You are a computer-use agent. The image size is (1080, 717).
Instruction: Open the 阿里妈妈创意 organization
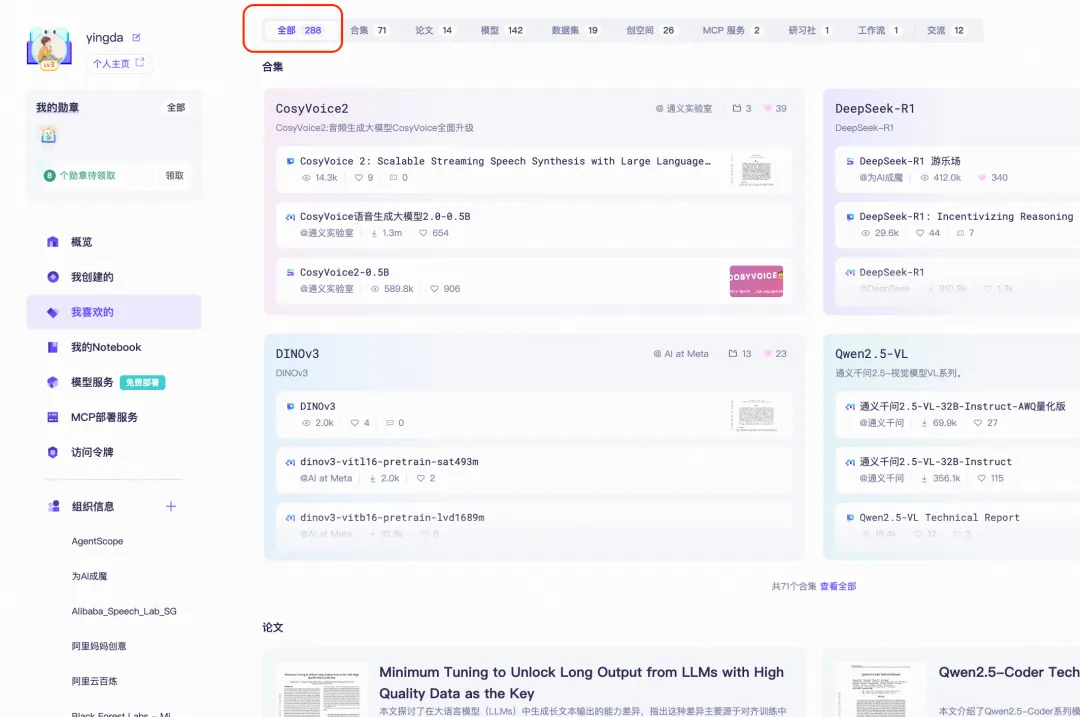point(99,646)
